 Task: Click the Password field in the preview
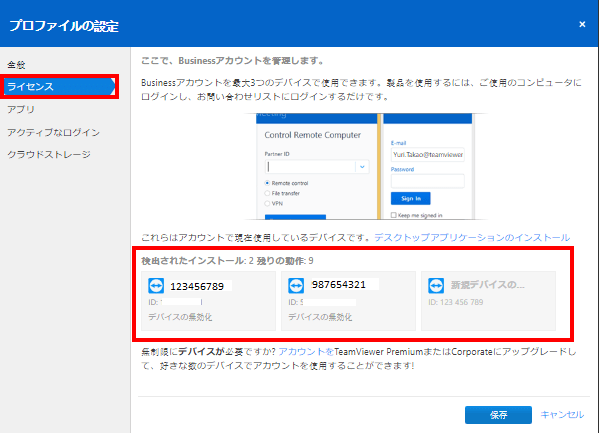[427, 181]
